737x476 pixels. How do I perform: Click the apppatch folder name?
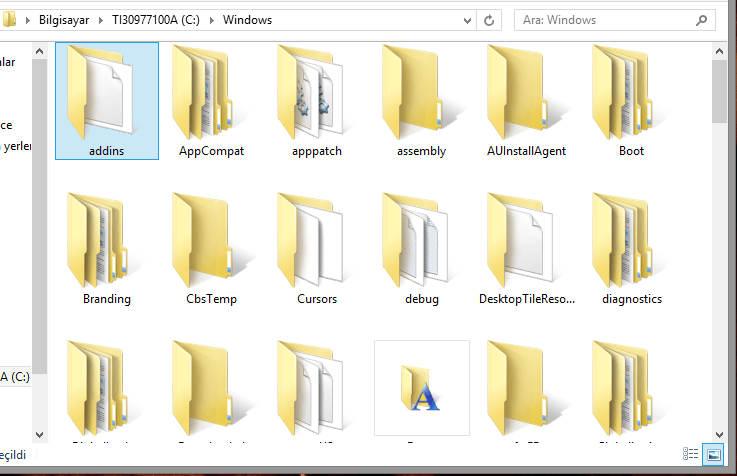click(x=317, y=151)
